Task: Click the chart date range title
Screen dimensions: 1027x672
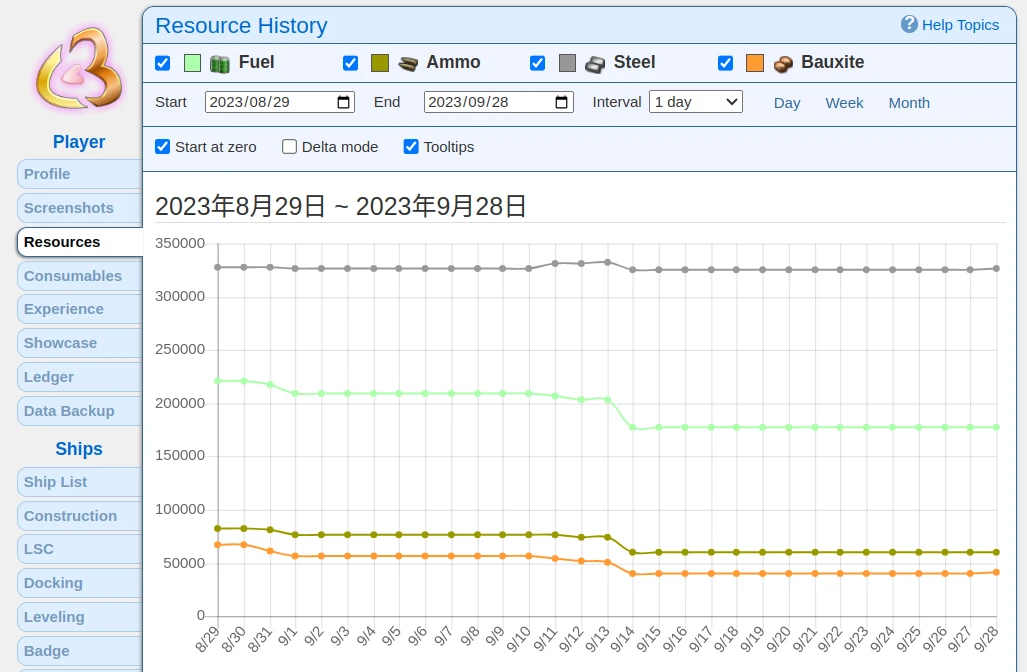Action: [x=341, y=206]
